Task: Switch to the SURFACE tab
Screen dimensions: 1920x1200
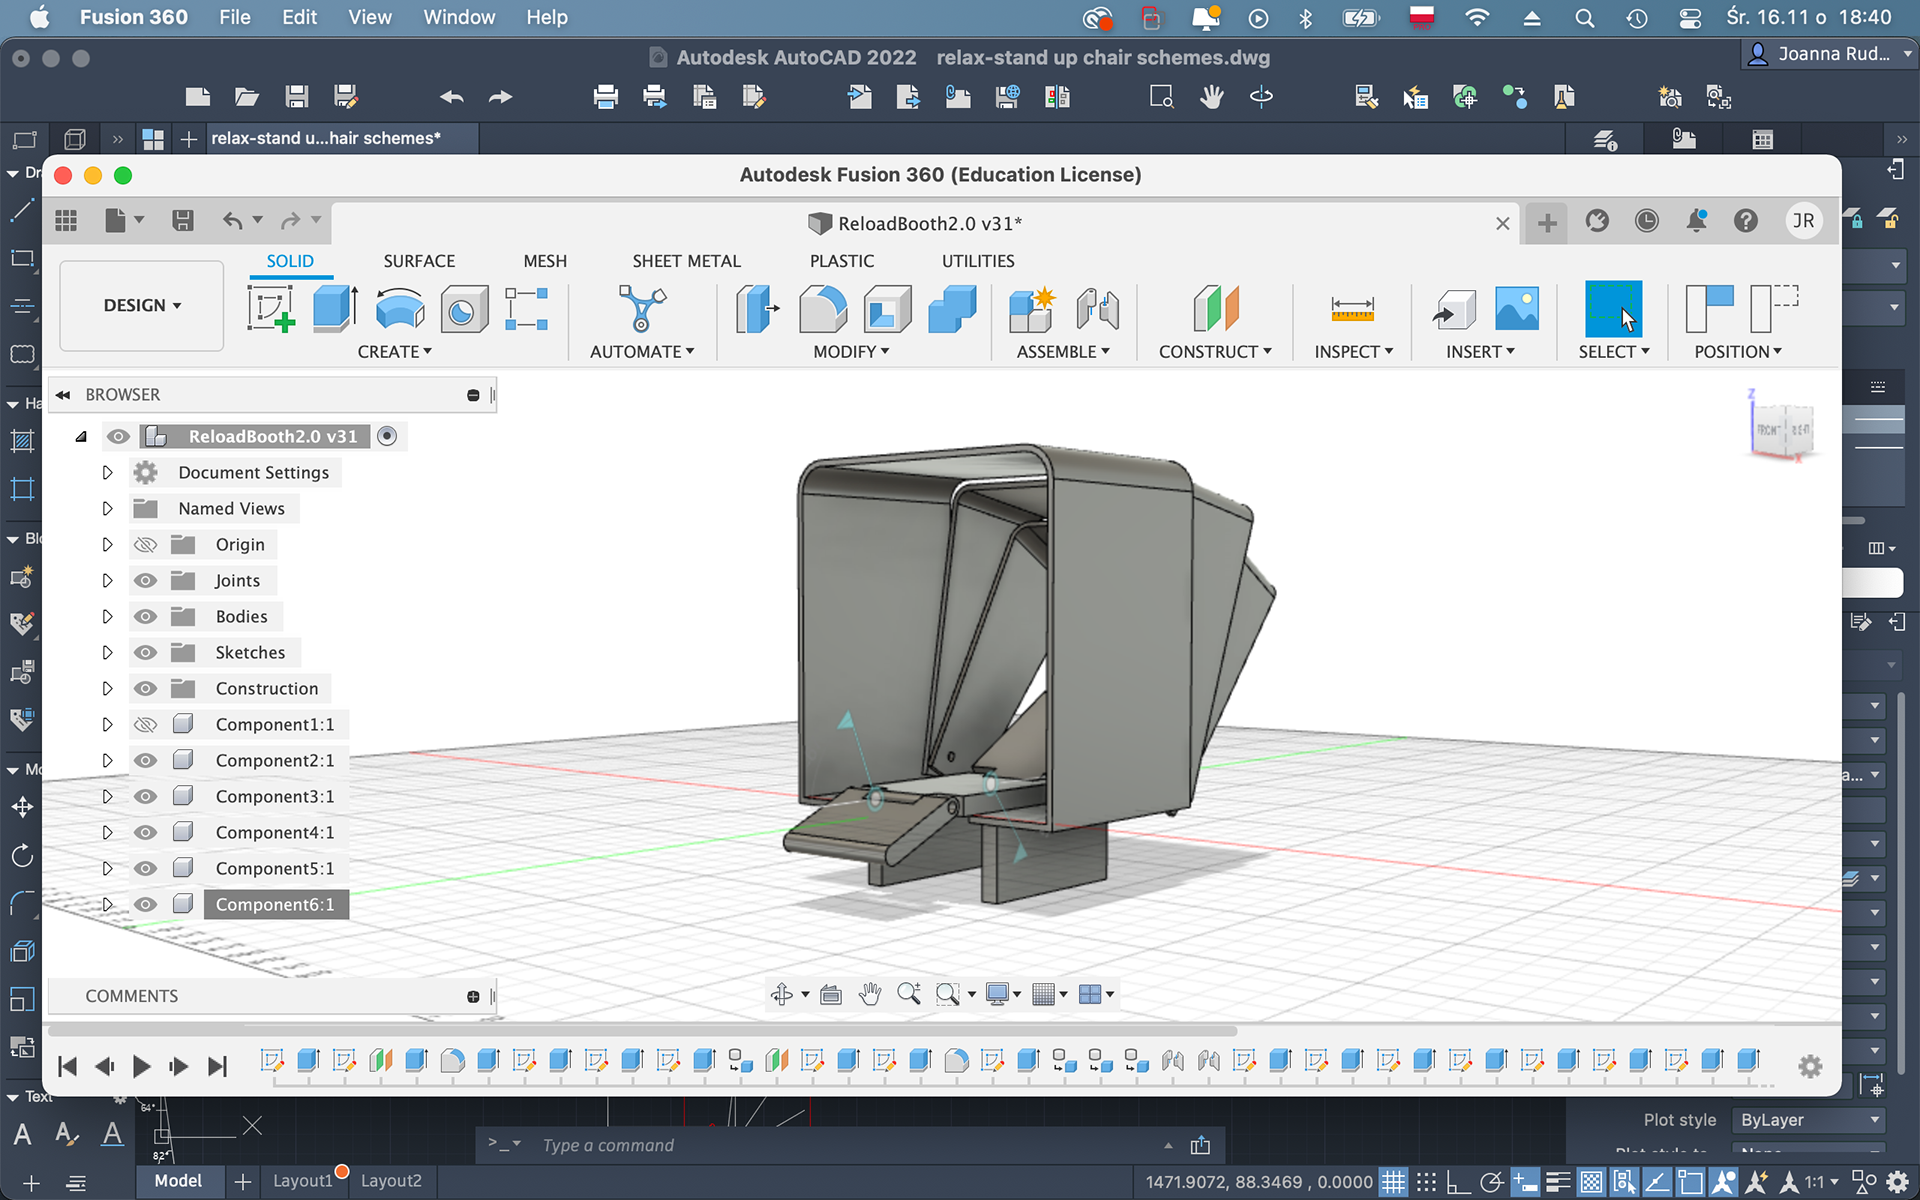Action: click(419, 261)
